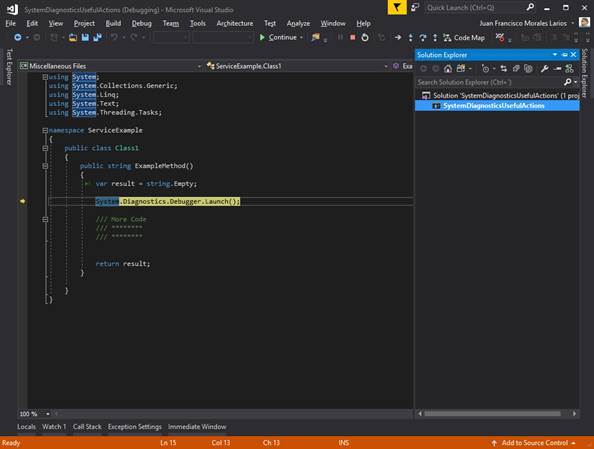Click the Restart debugging icon

[x=364, y=37]
